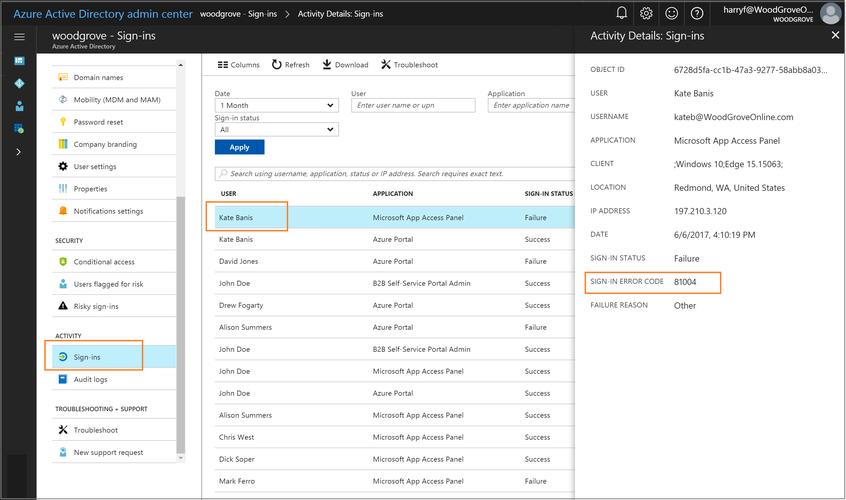Image resolution: width=846 pixels, height=500 pixels.
Task: Open the help question mark icon
Action: click(697, 13)
